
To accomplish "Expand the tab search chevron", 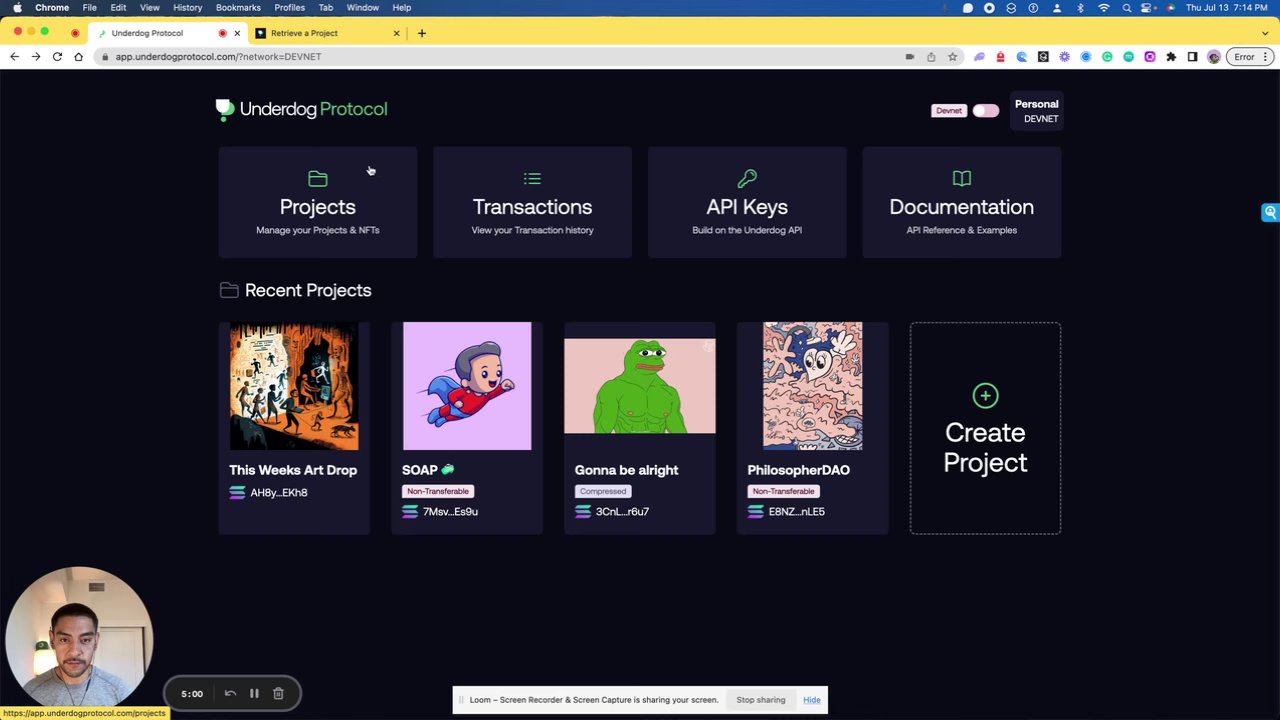I will pyautogui.click(x=1265, y=33).
